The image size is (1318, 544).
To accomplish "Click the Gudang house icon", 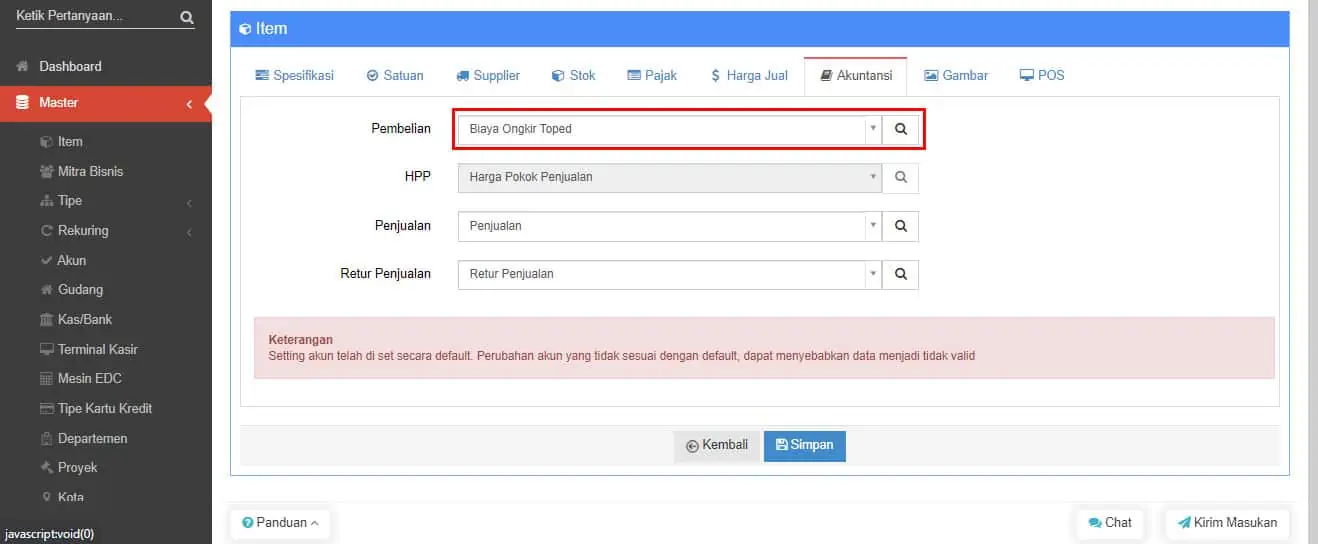I will [46, 290].
